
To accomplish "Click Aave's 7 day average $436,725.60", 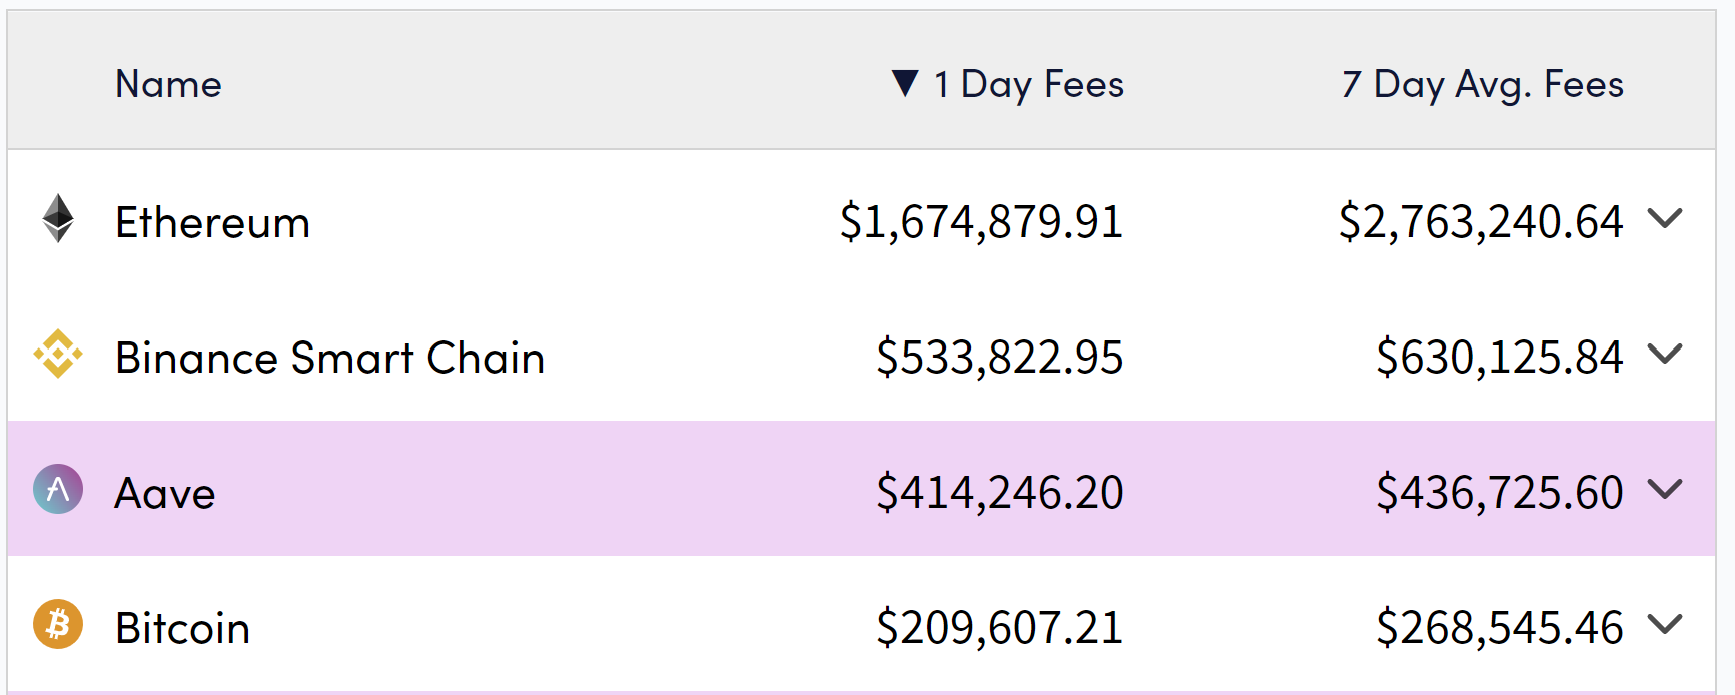I will point(1499,493).
